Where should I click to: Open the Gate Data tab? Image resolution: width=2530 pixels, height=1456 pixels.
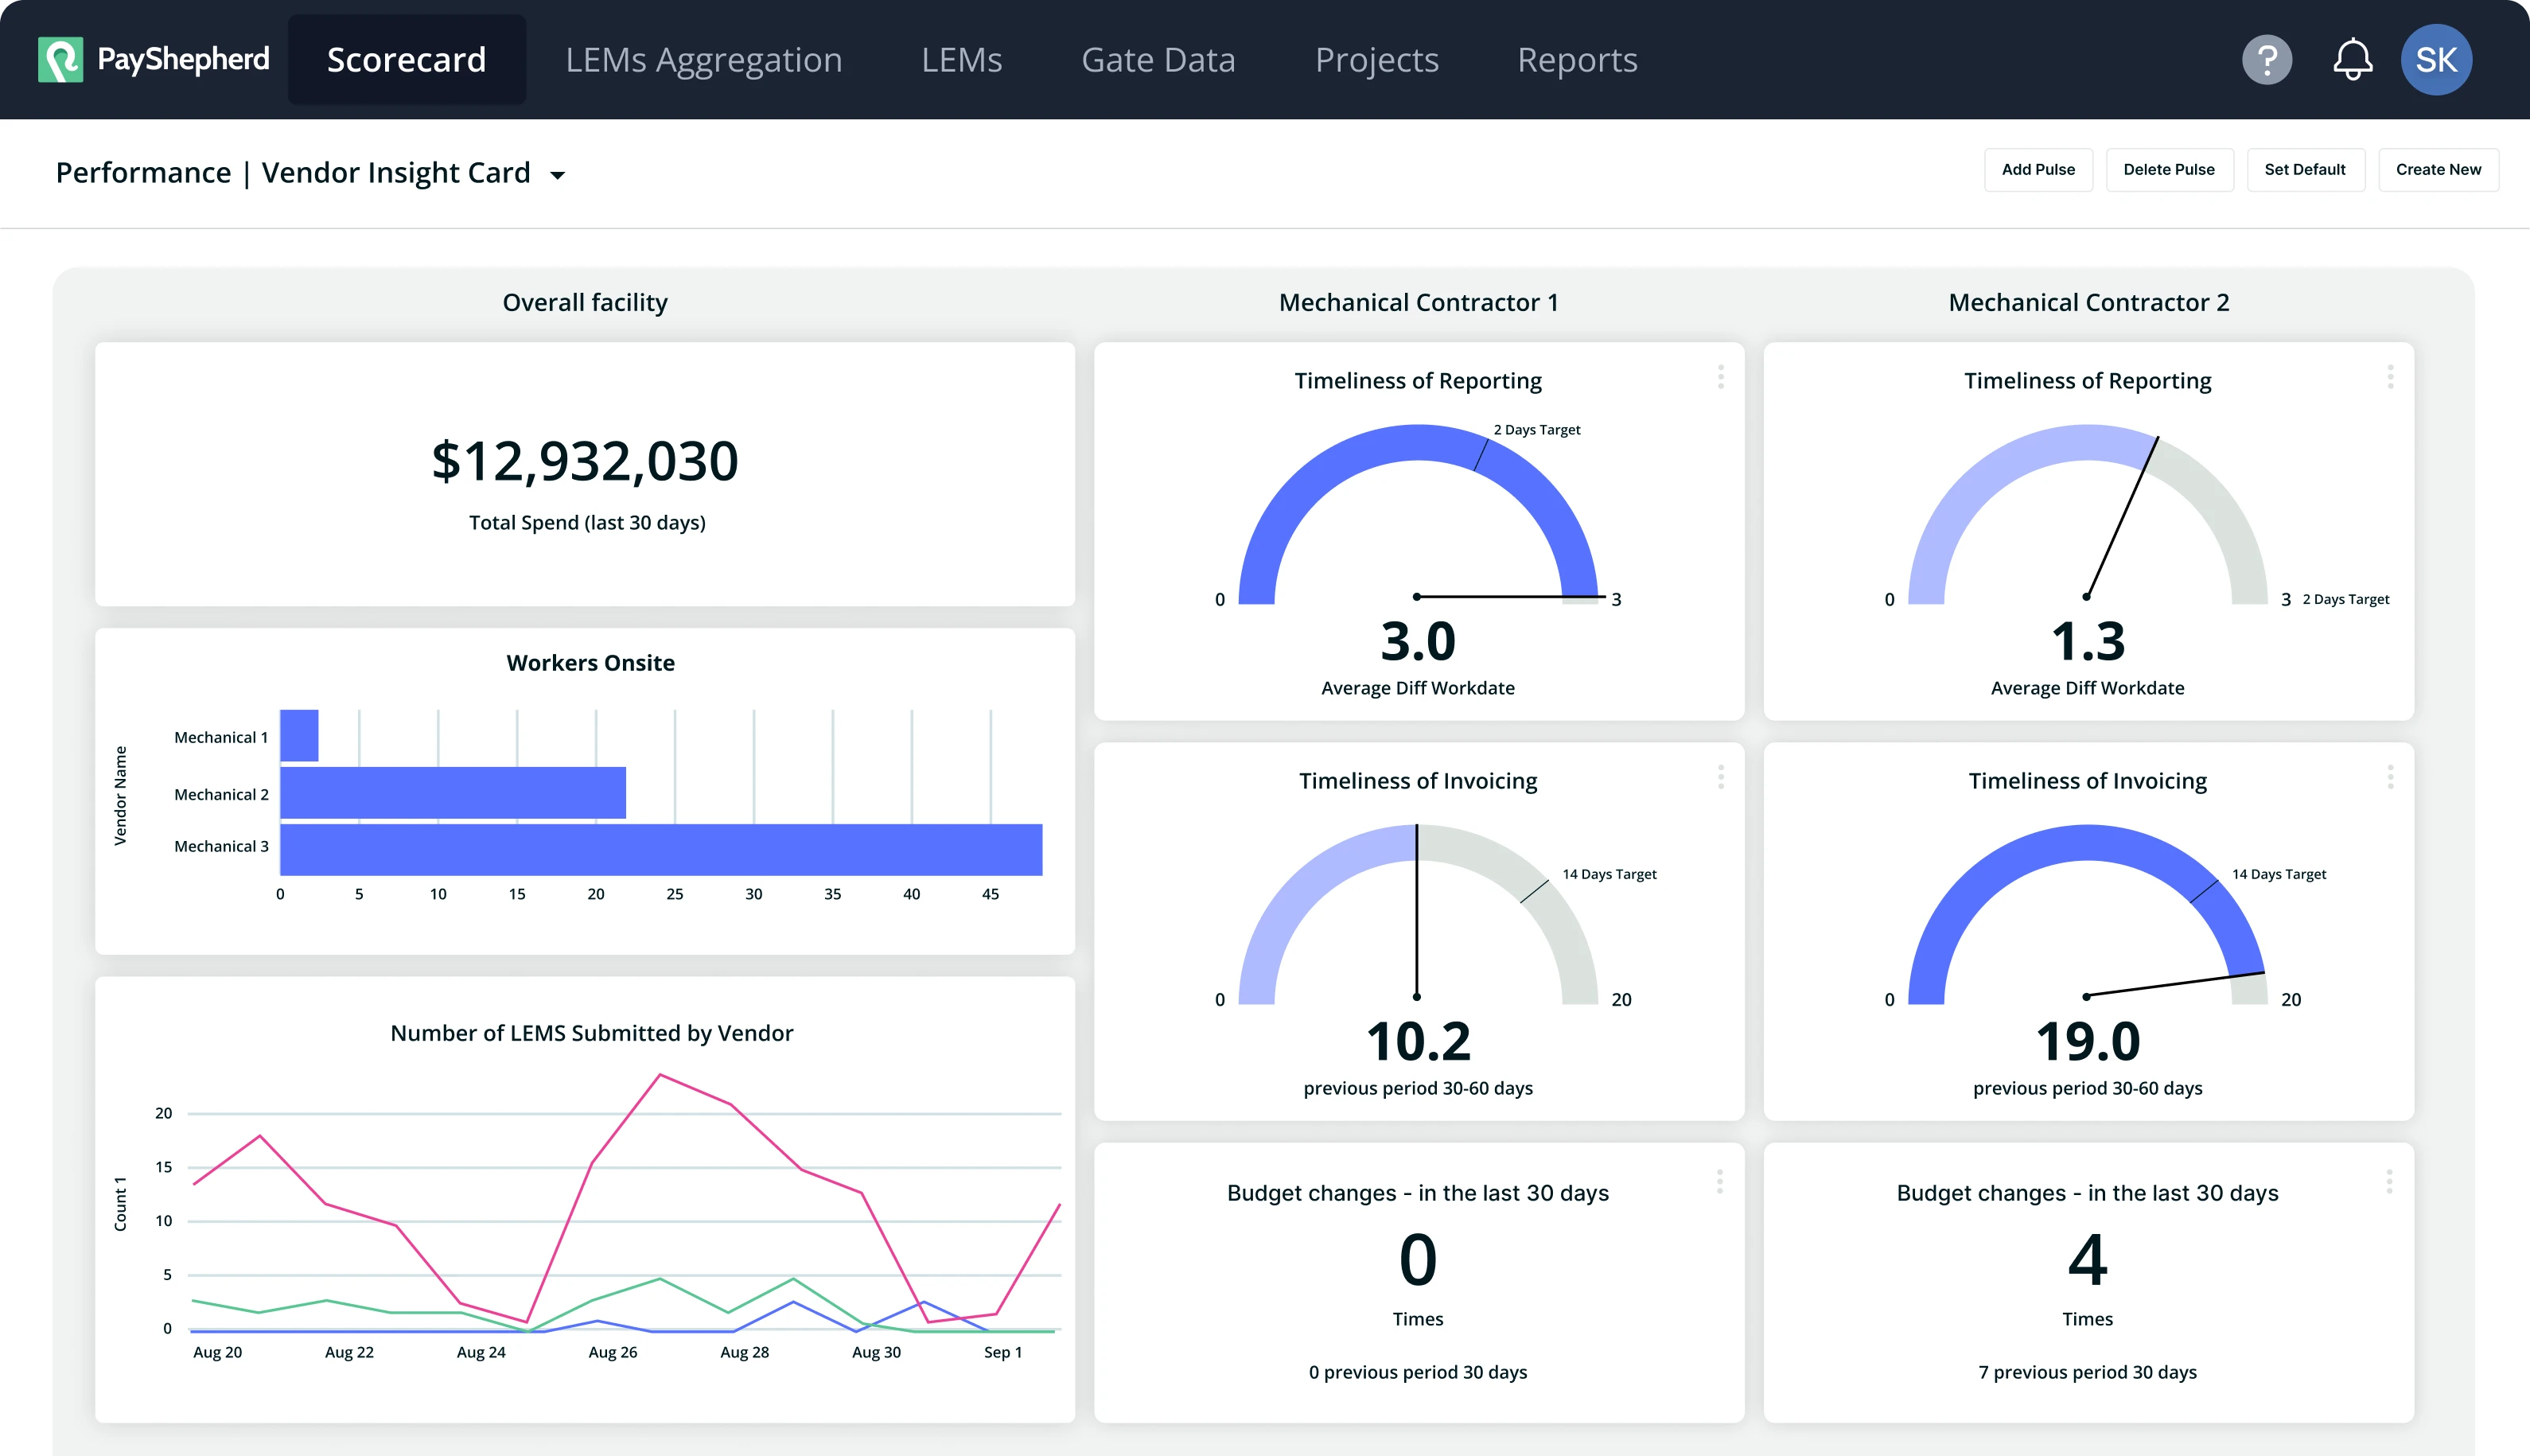point(1158,60)
